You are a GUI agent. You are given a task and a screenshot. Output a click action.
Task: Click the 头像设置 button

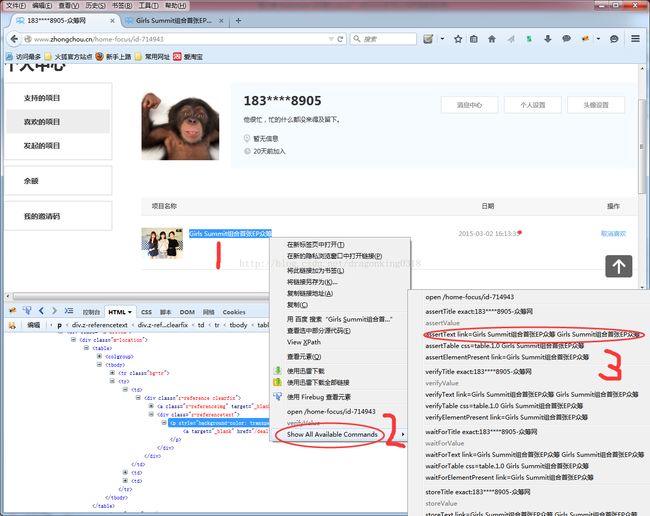[x=596, y=105]
